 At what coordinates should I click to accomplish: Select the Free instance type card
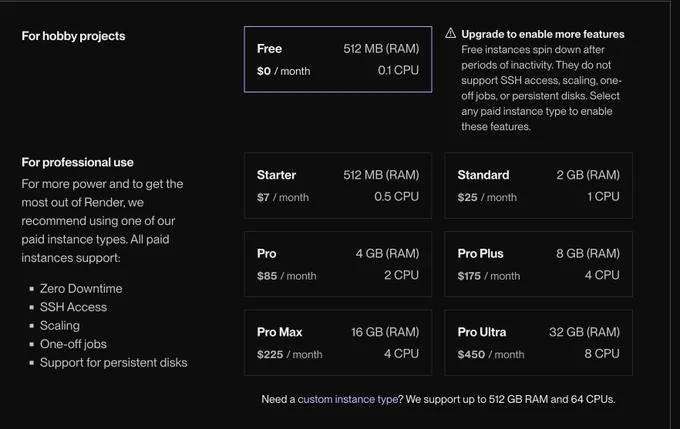[x=338, y=59]
